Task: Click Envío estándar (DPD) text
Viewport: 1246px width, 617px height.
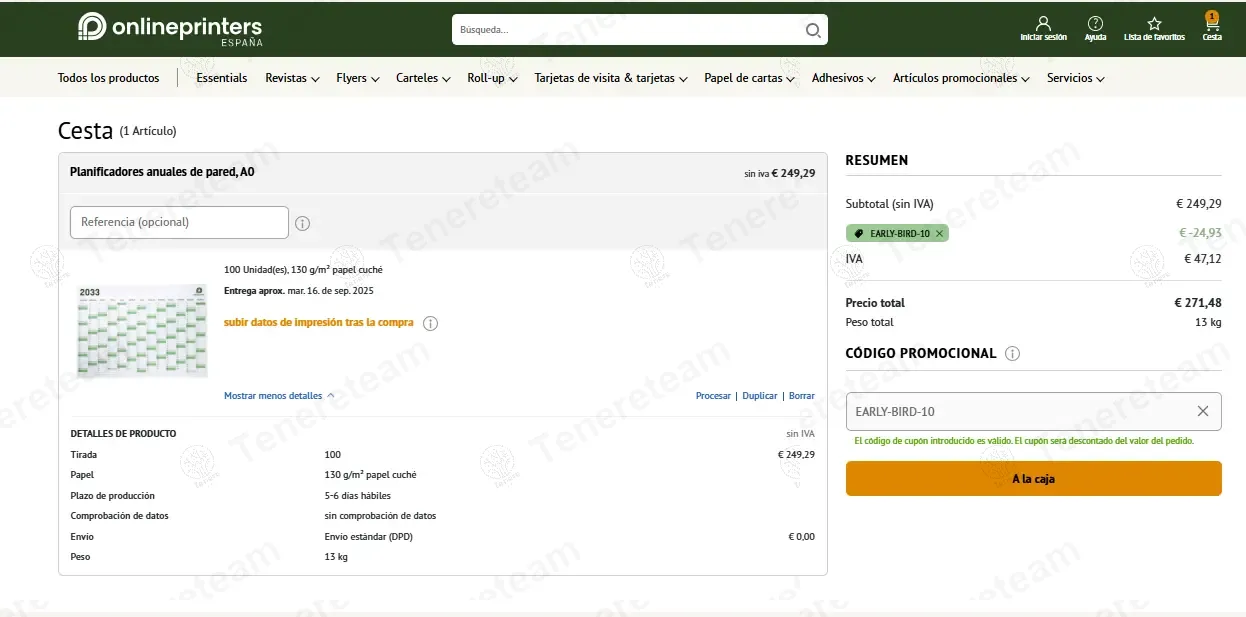Action: pyautogui.click(x=369, y=537)
